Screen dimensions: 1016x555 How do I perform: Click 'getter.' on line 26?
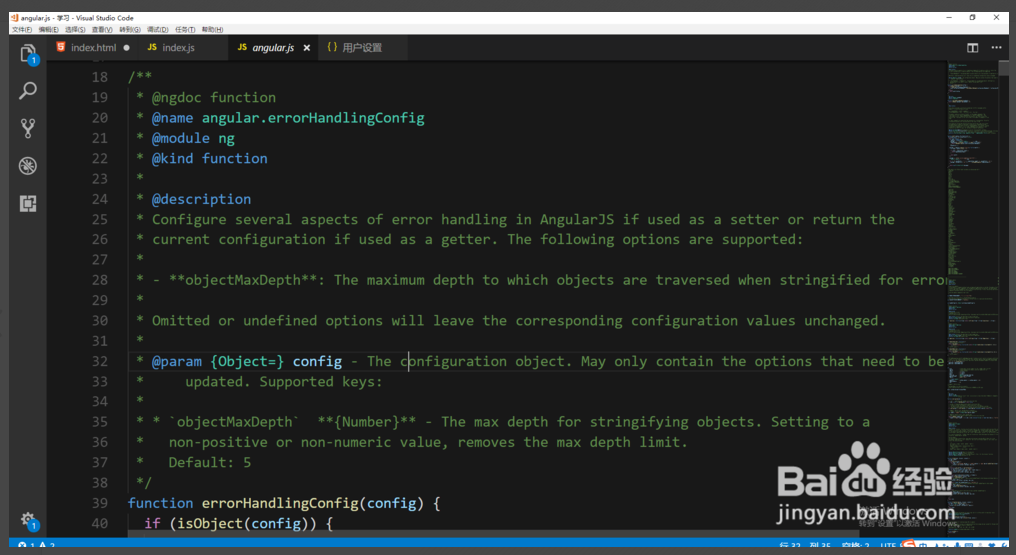tap(470, 239)
